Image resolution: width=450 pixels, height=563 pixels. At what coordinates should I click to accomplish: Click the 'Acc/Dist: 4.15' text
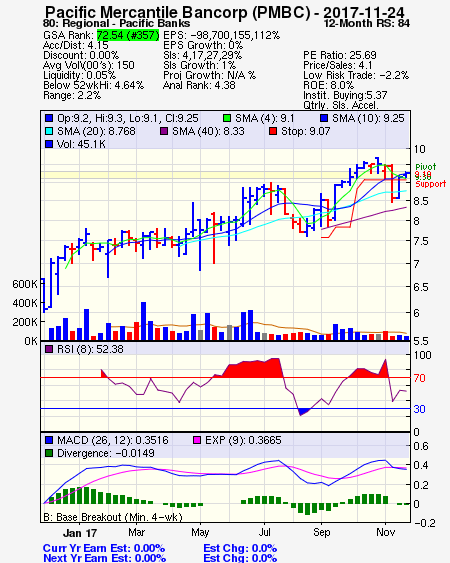coord(75,45)
